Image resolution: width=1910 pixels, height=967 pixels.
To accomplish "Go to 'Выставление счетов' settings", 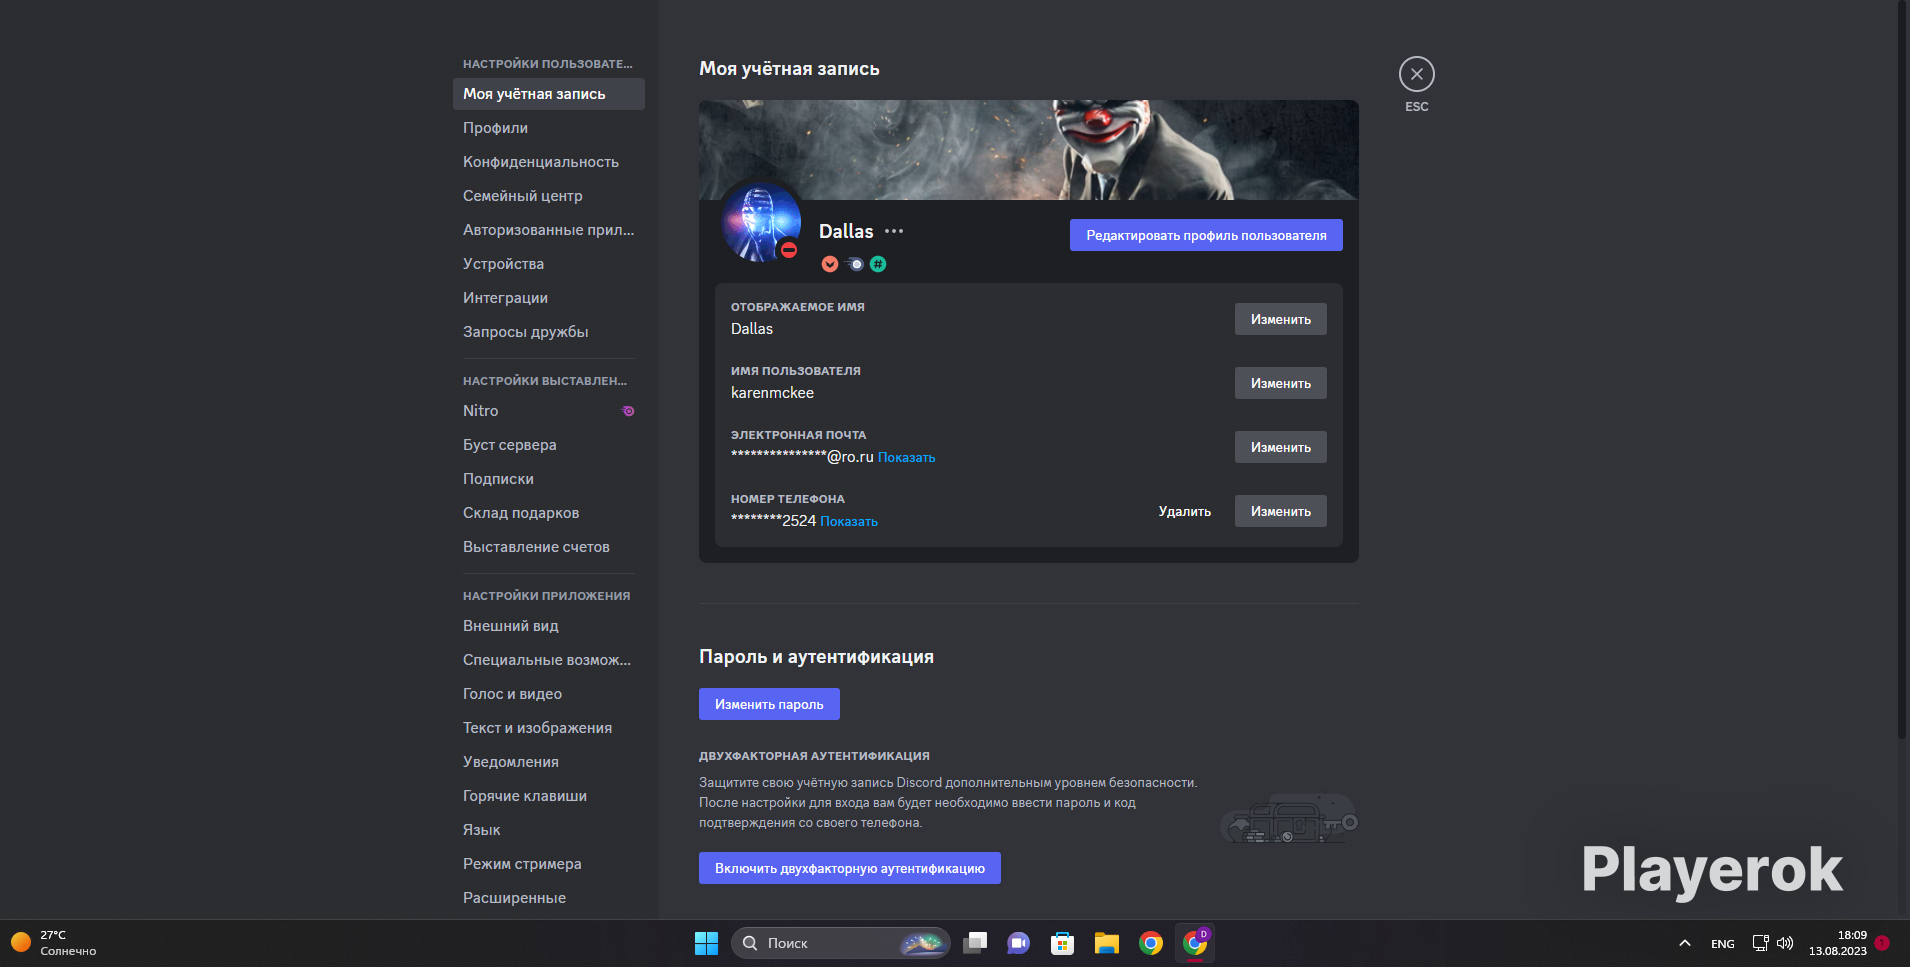I will (x=549, y=547).
